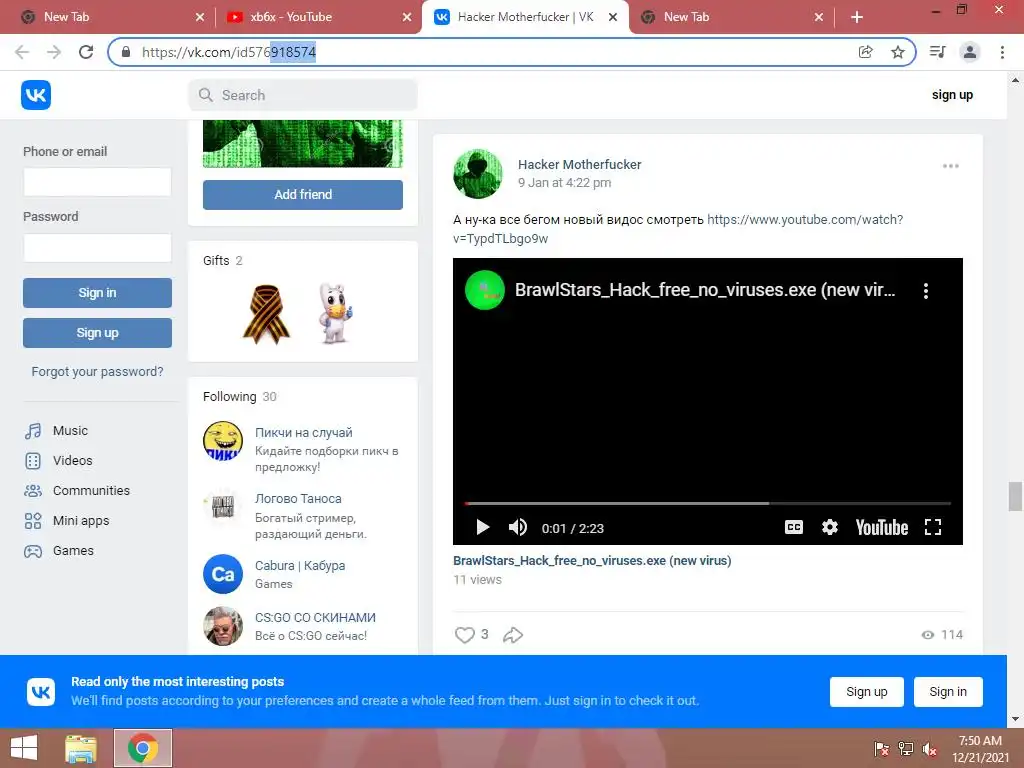The image size is (1024, 768).
Task: Click sign up link in header
Action: [952, 95]
